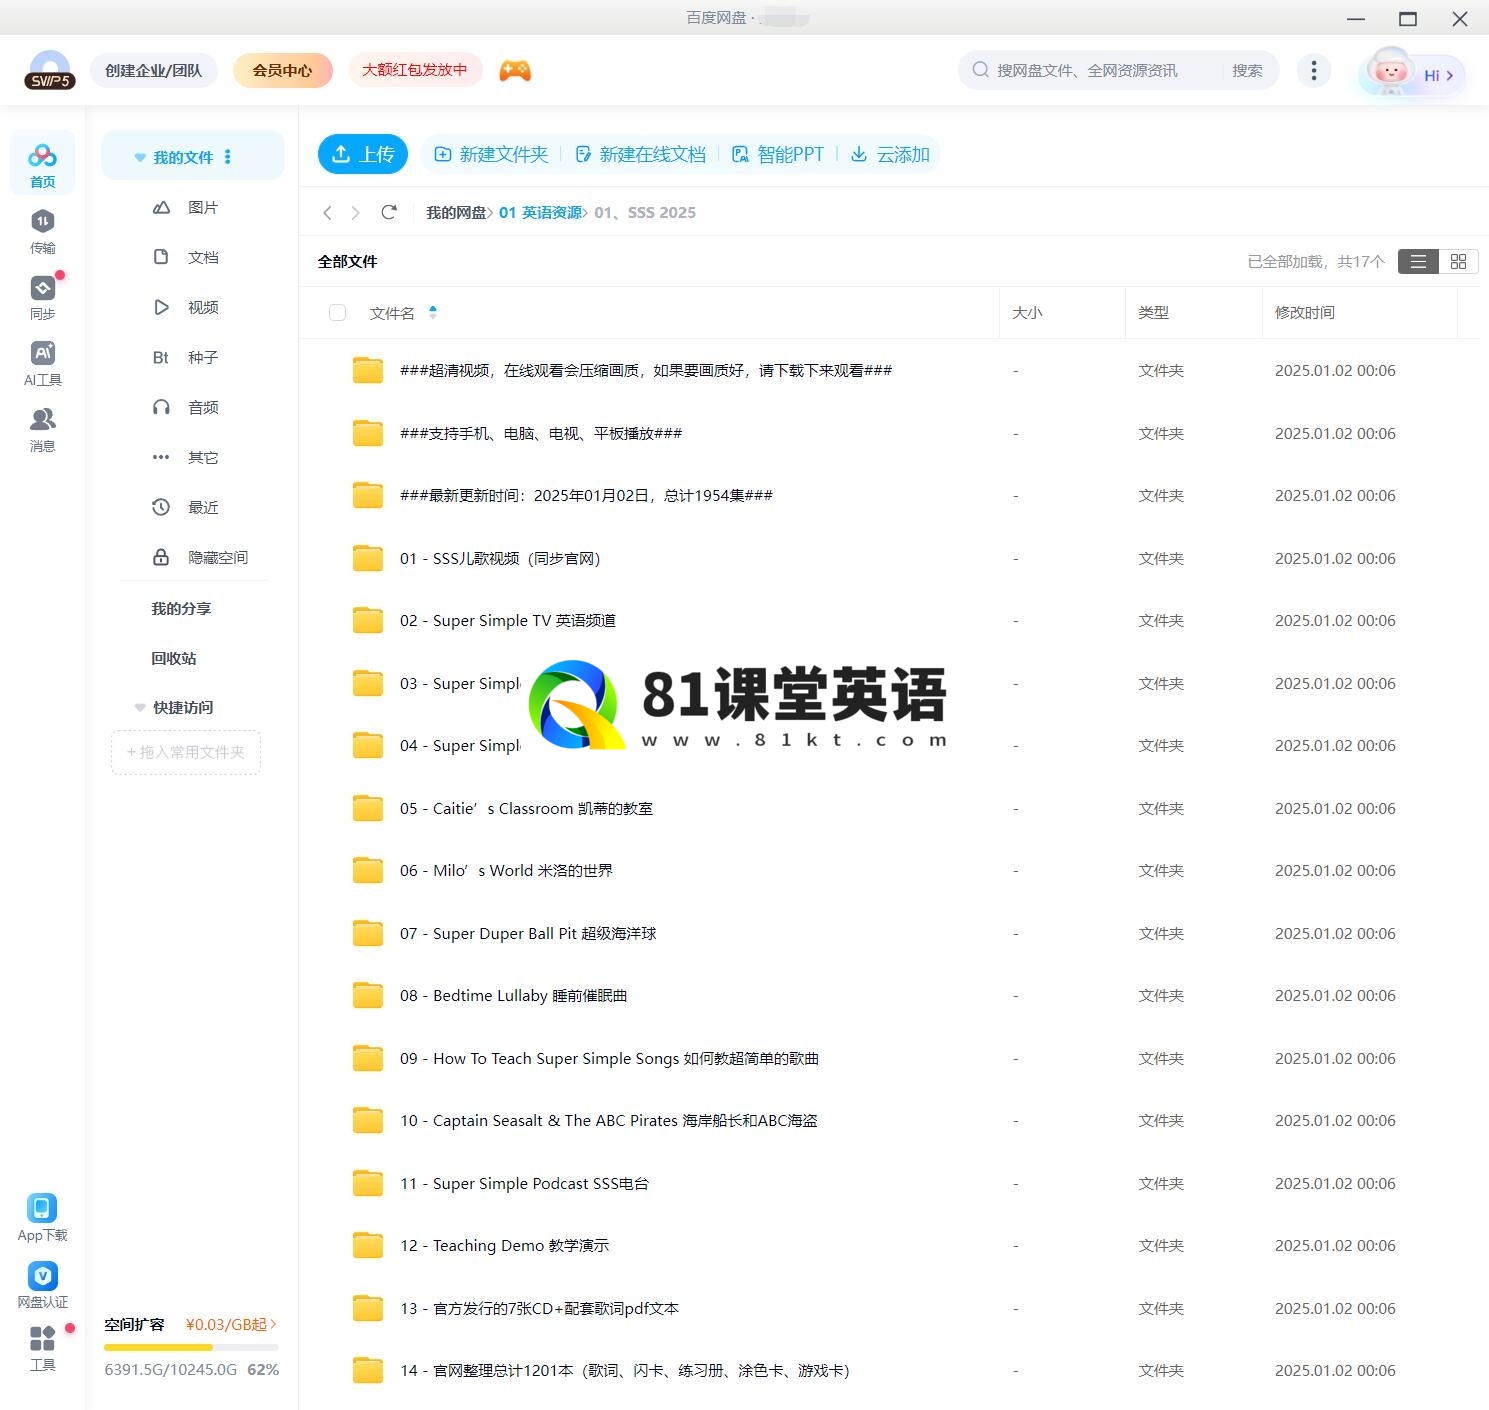Screen dimensions: 1489x1410
Task: Collapse the 我的文件 tree arrow
Action: tap(140, 157)
